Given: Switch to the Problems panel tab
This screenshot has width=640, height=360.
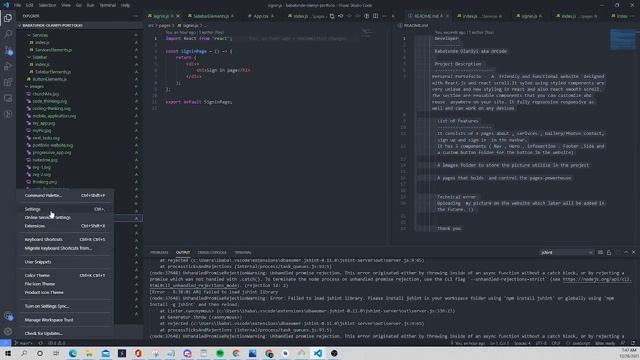Looking at the screenshot, I should click(159, 253).
